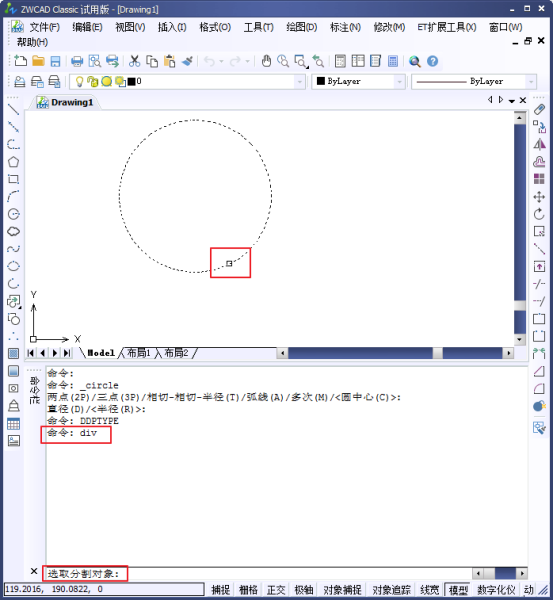Click the New drawing icon
Screen dimensions: 554x601
click(20, 61)
